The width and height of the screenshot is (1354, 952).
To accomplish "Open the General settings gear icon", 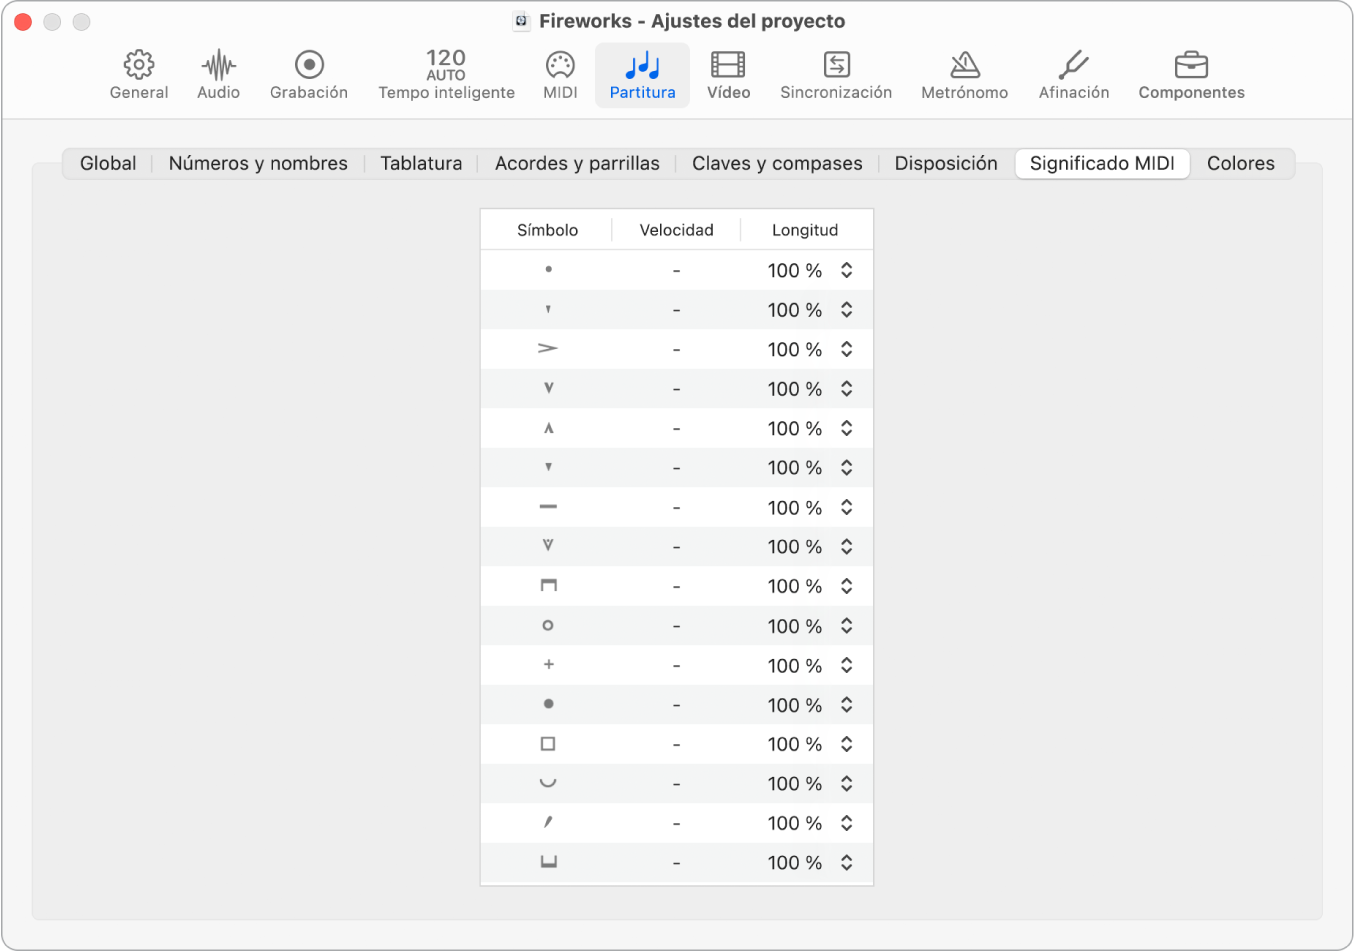I will point(139,66).
